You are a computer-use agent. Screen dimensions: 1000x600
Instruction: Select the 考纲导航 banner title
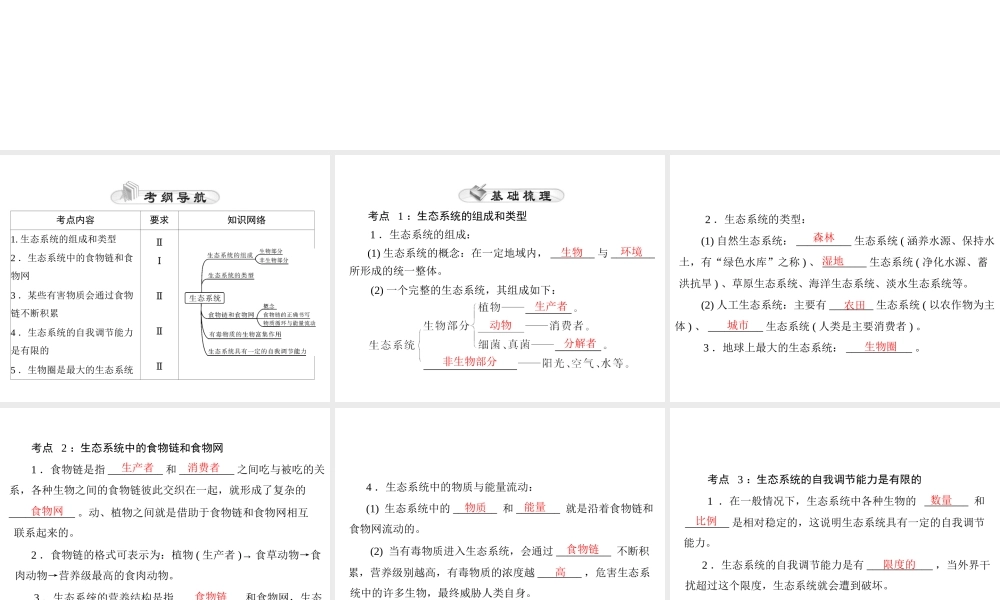click(174, 197)
